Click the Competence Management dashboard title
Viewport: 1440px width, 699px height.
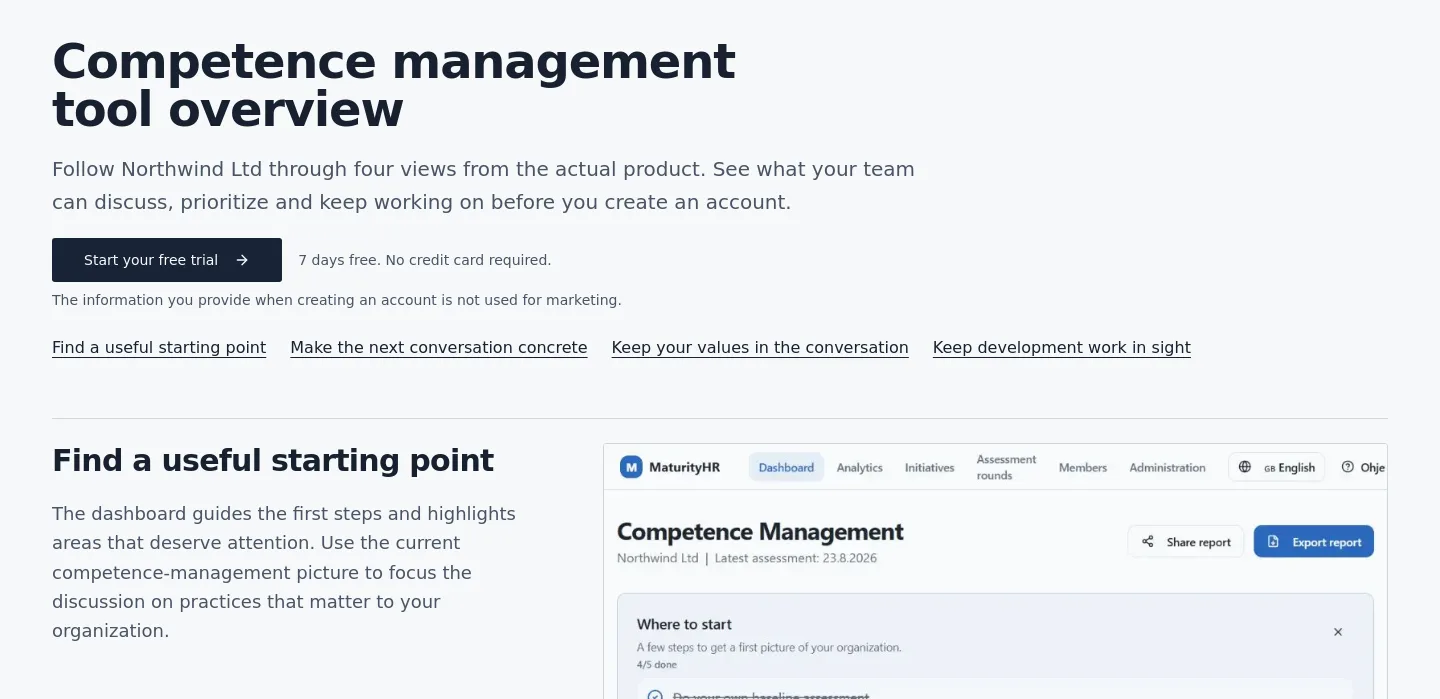pyautogui.click(x=760, y=532)
